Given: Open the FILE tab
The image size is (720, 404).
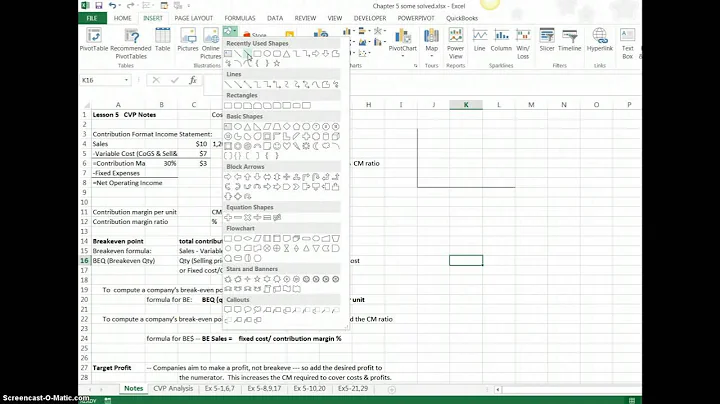Looking at the screenshot, I should [x=92, y=18].
